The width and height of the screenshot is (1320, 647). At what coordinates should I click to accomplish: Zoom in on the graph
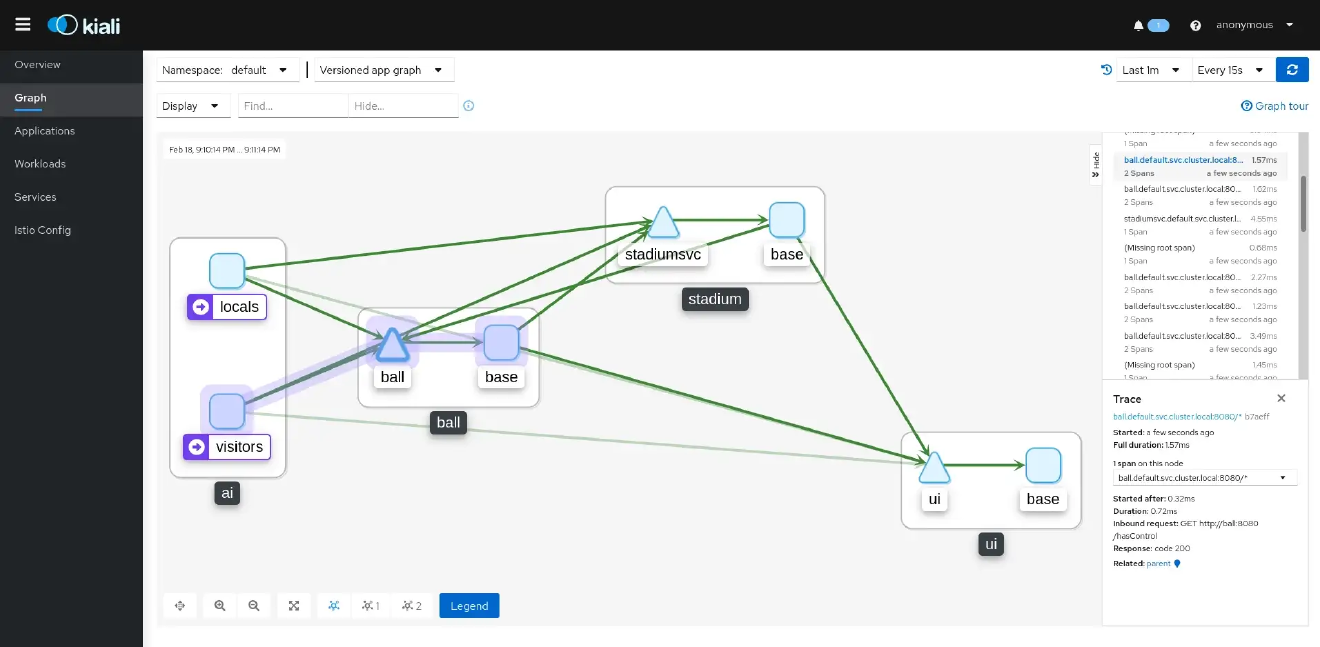[x=219, y=605]
